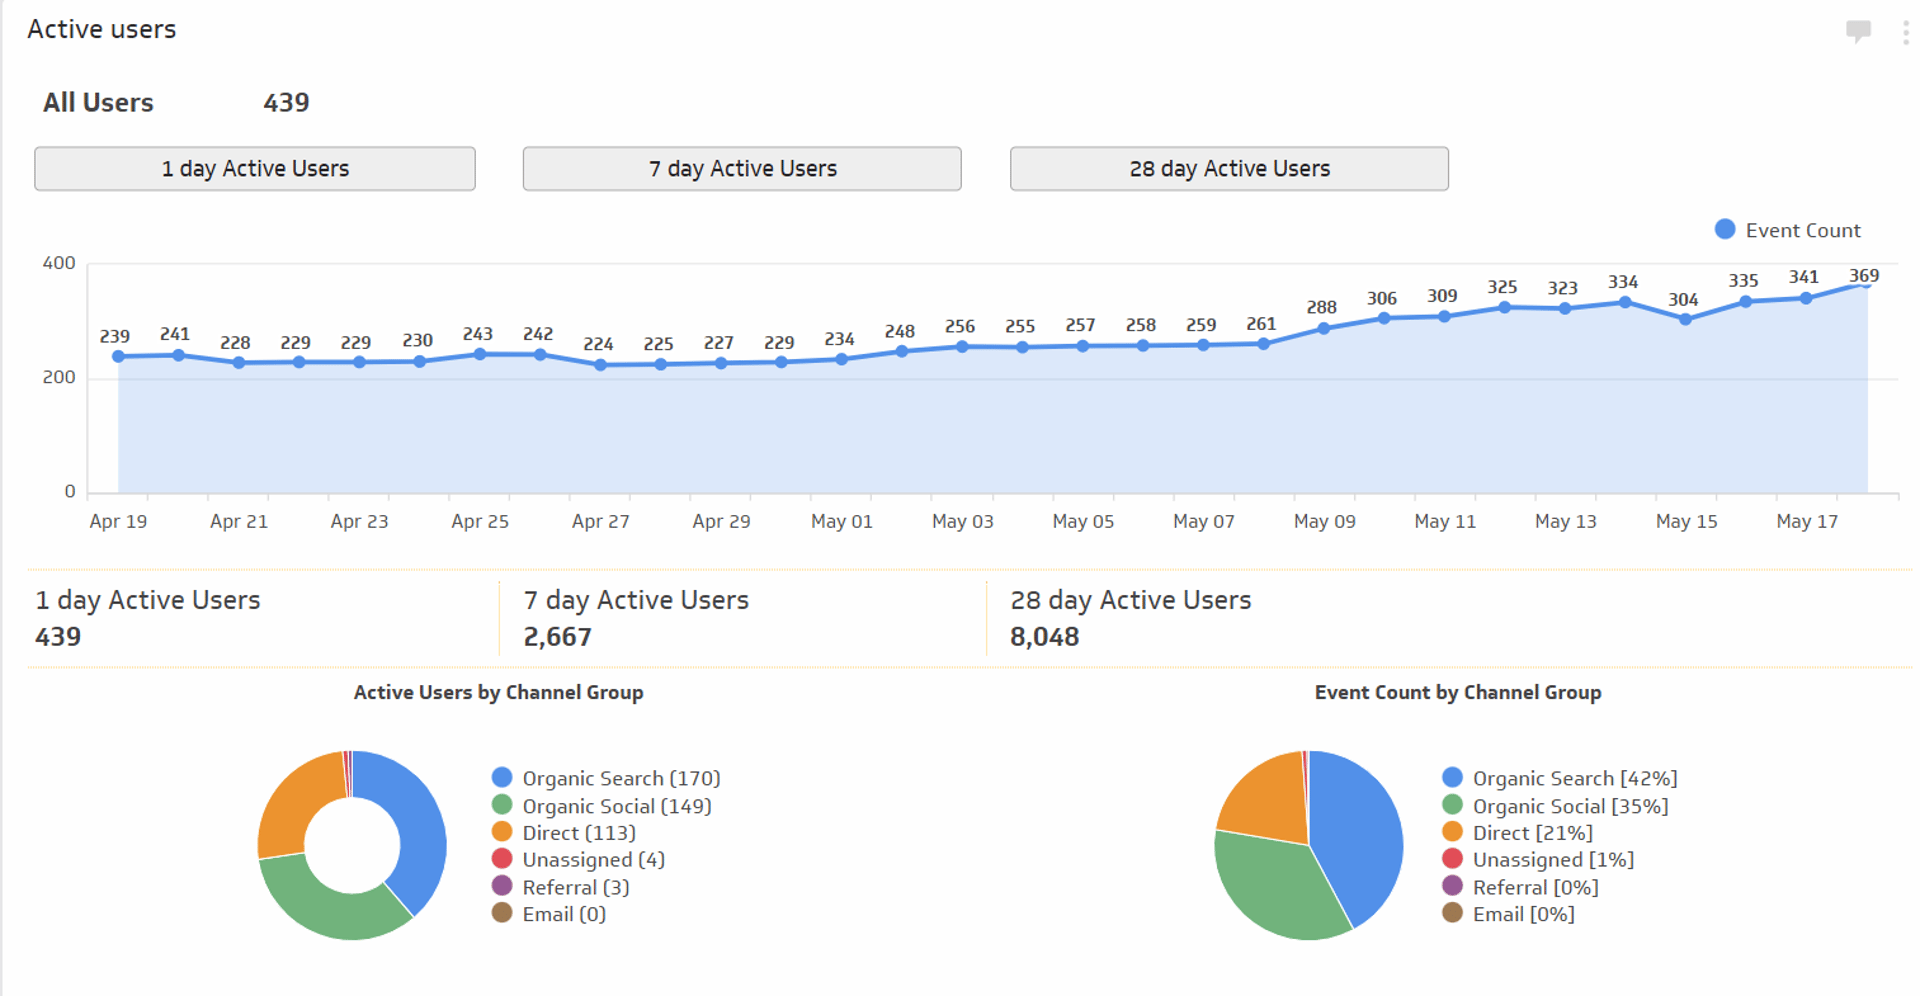This screenshot has width=1920, height=996.
Task: Open the three-dot overflow menu
Action: [x=1905, y=30]
